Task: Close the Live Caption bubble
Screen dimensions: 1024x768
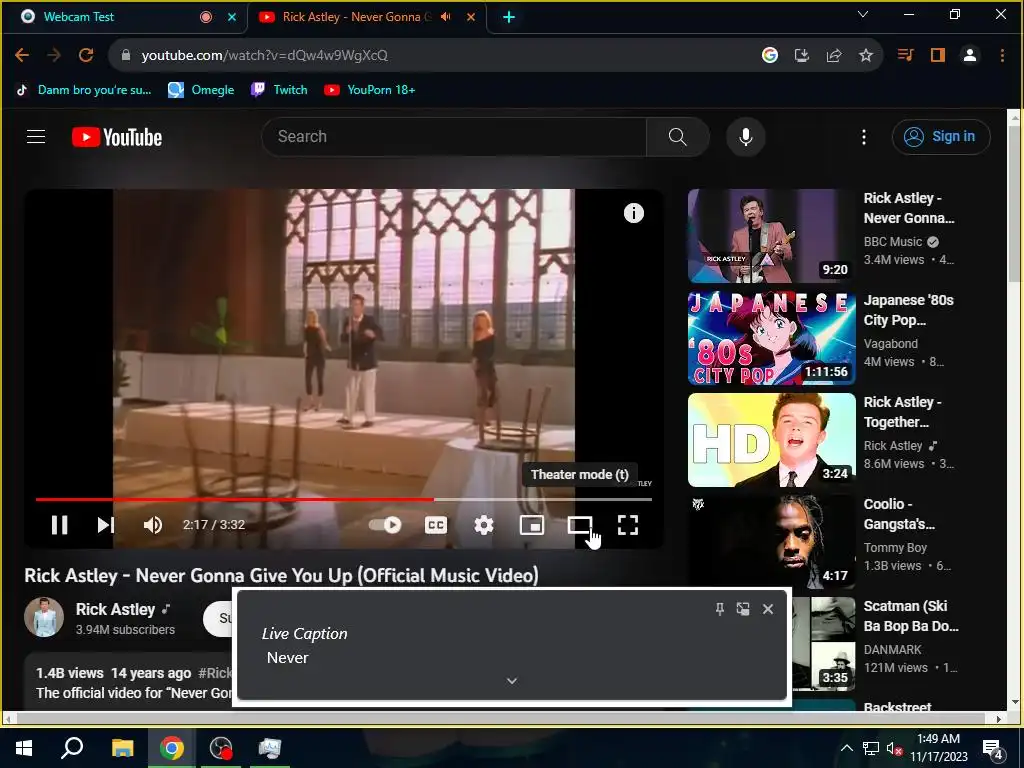Action: [x=768, y=609]
